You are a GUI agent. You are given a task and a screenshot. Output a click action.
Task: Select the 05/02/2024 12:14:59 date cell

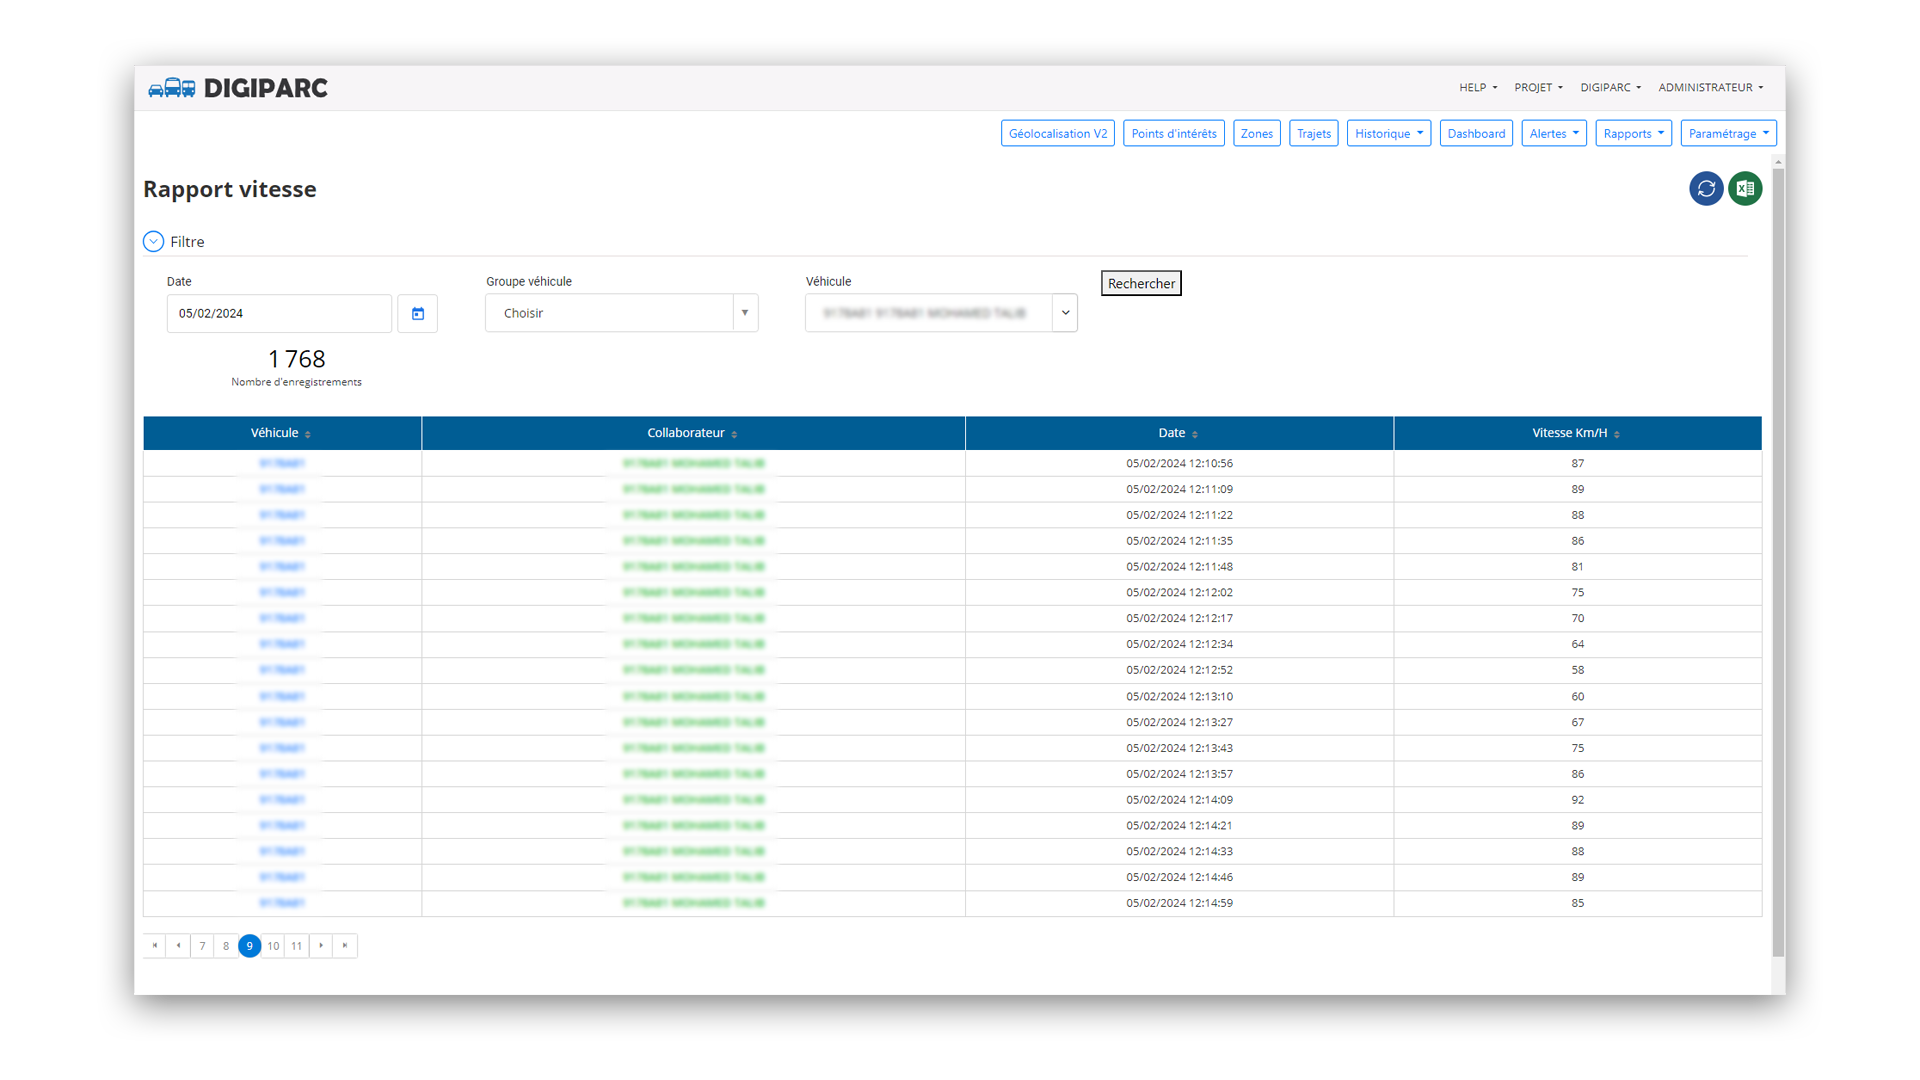(1179, 903)
